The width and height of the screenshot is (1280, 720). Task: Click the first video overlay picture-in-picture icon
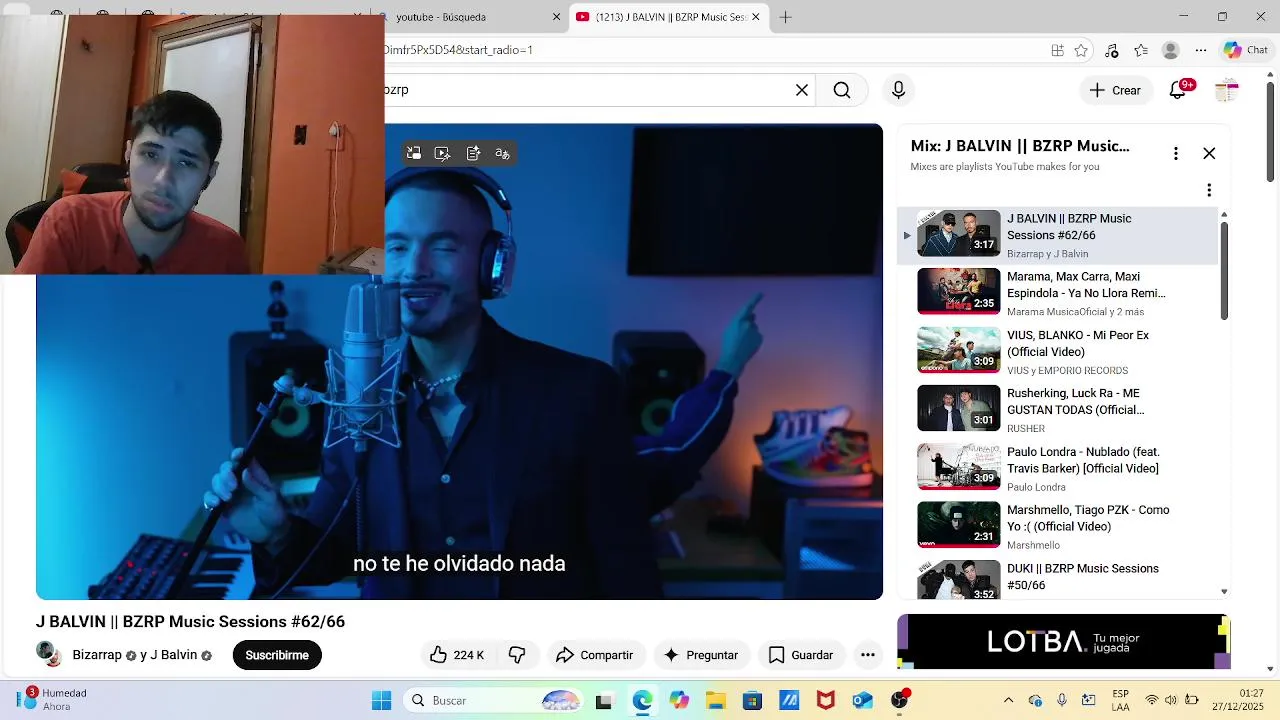[414, 153]
